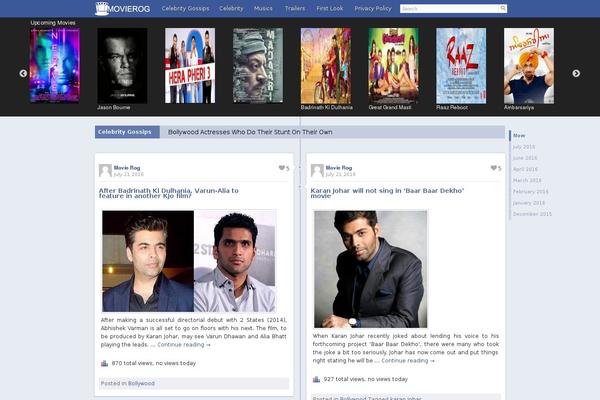Open the Celebrity Gossips menu item

point(185,8)
